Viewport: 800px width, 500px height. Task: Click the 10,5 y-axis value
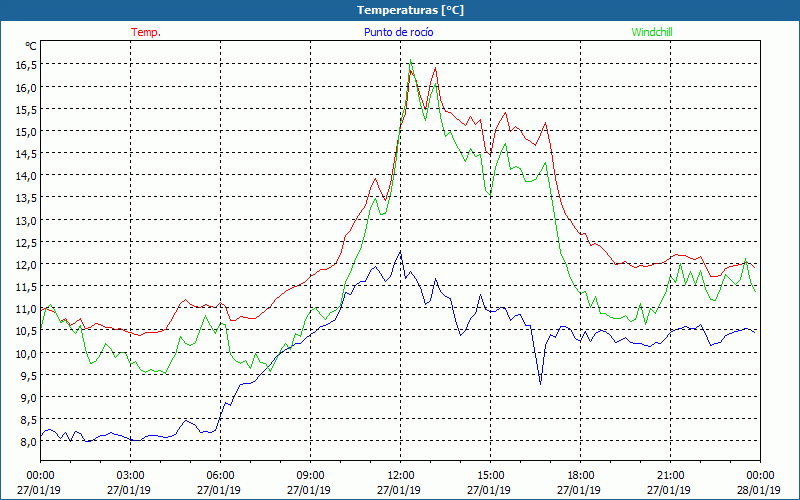click(26, 331)
